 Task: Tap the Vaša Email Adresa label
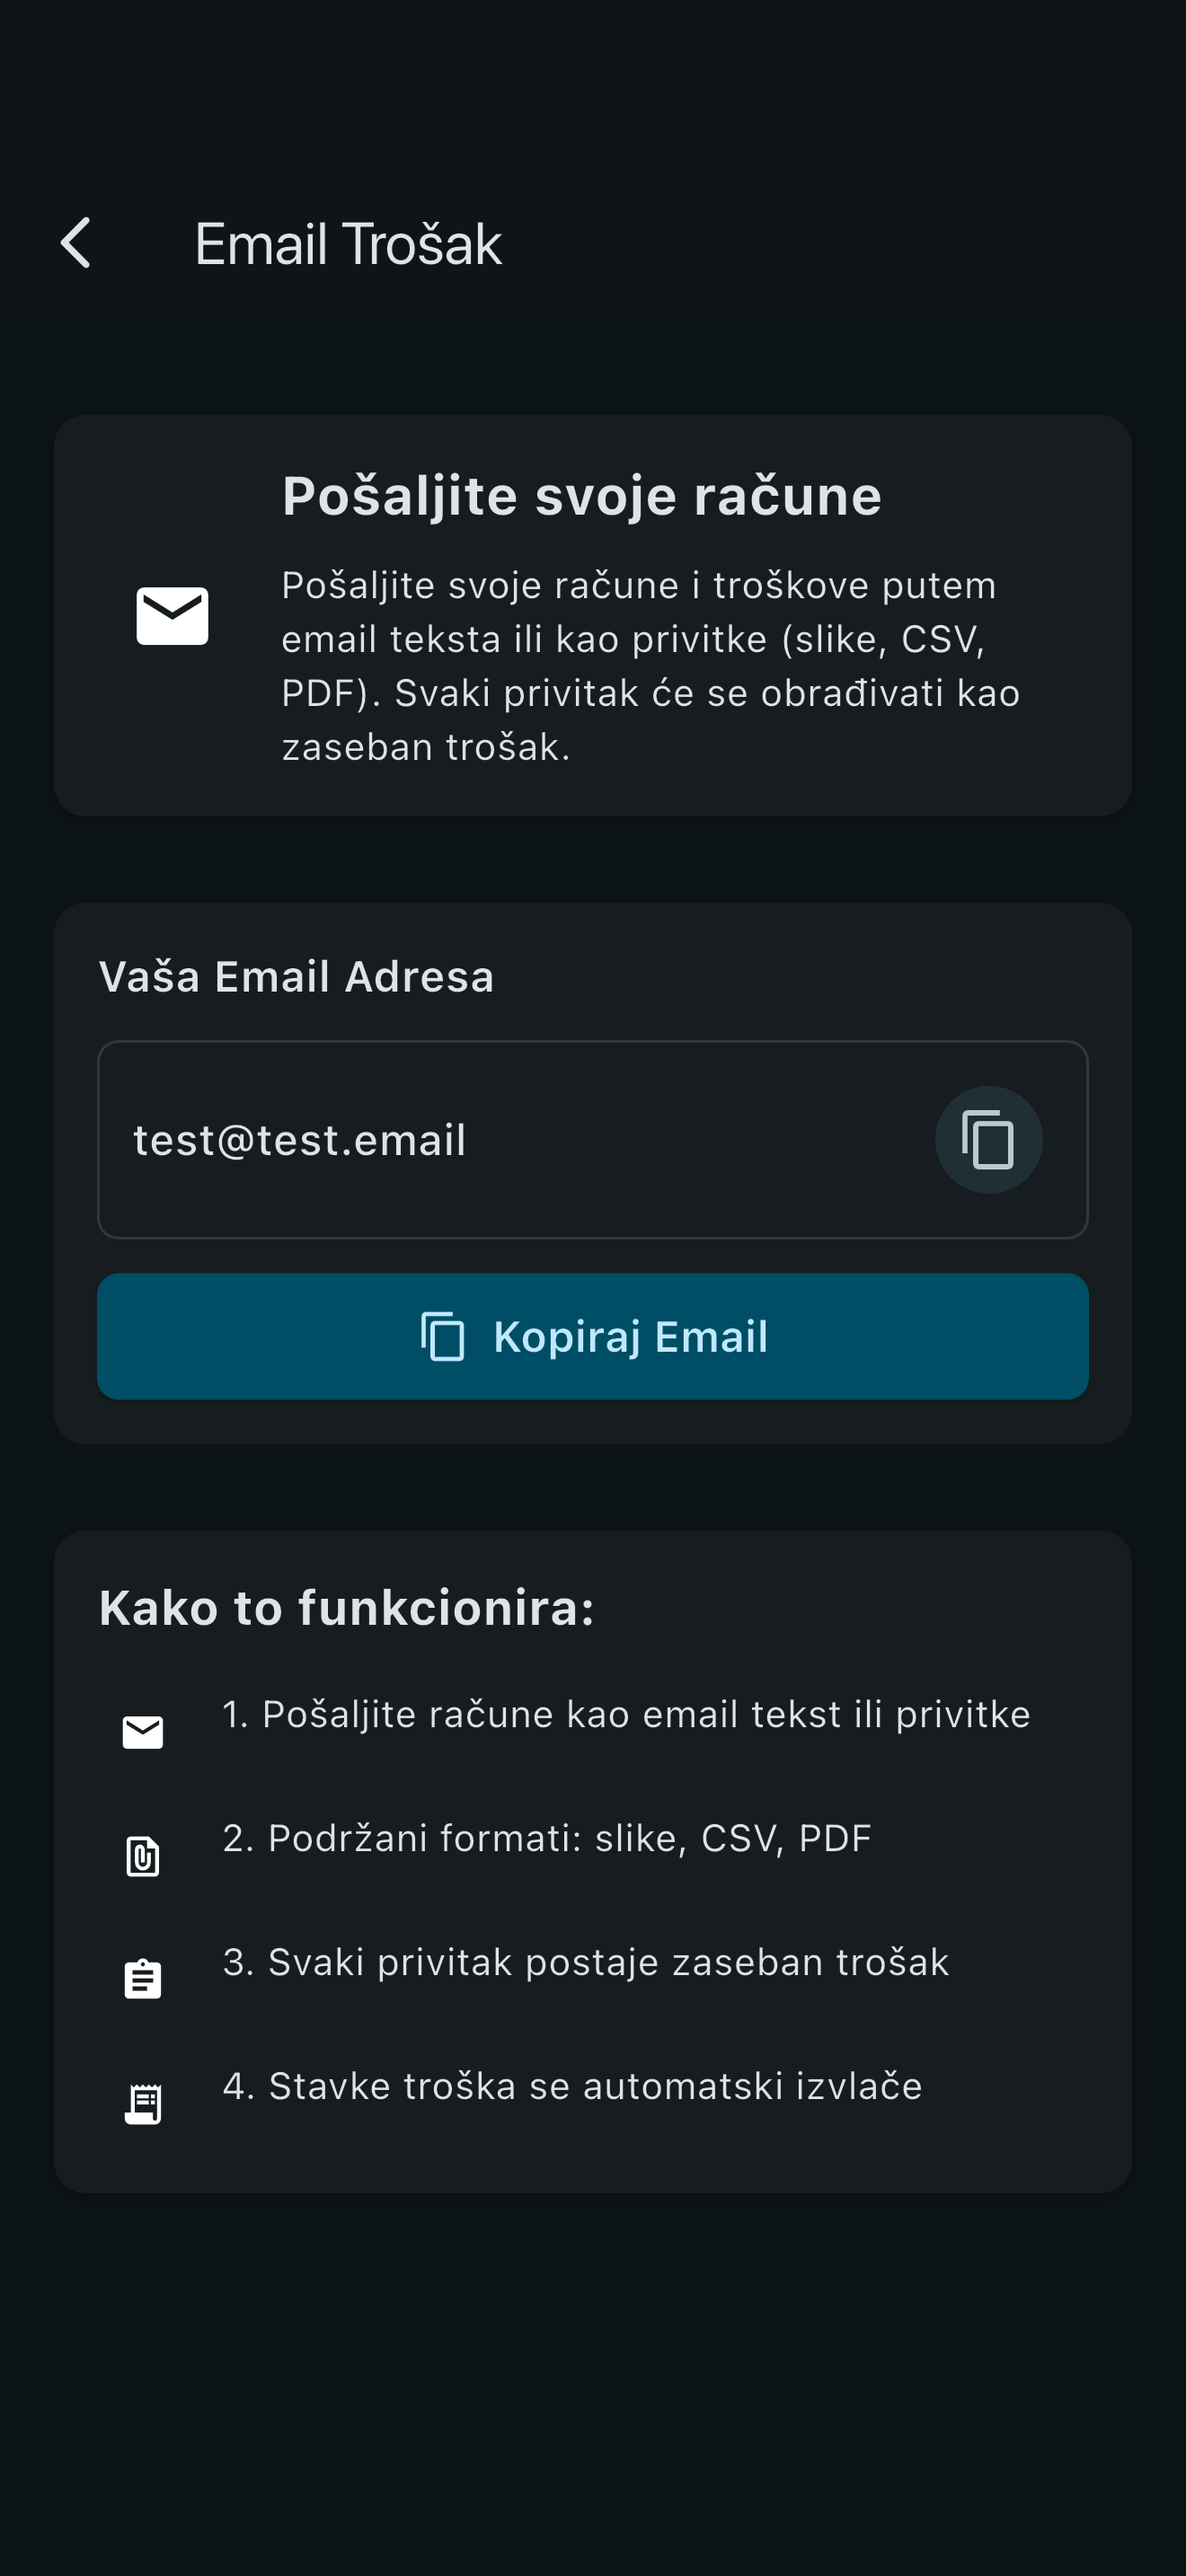296,977
